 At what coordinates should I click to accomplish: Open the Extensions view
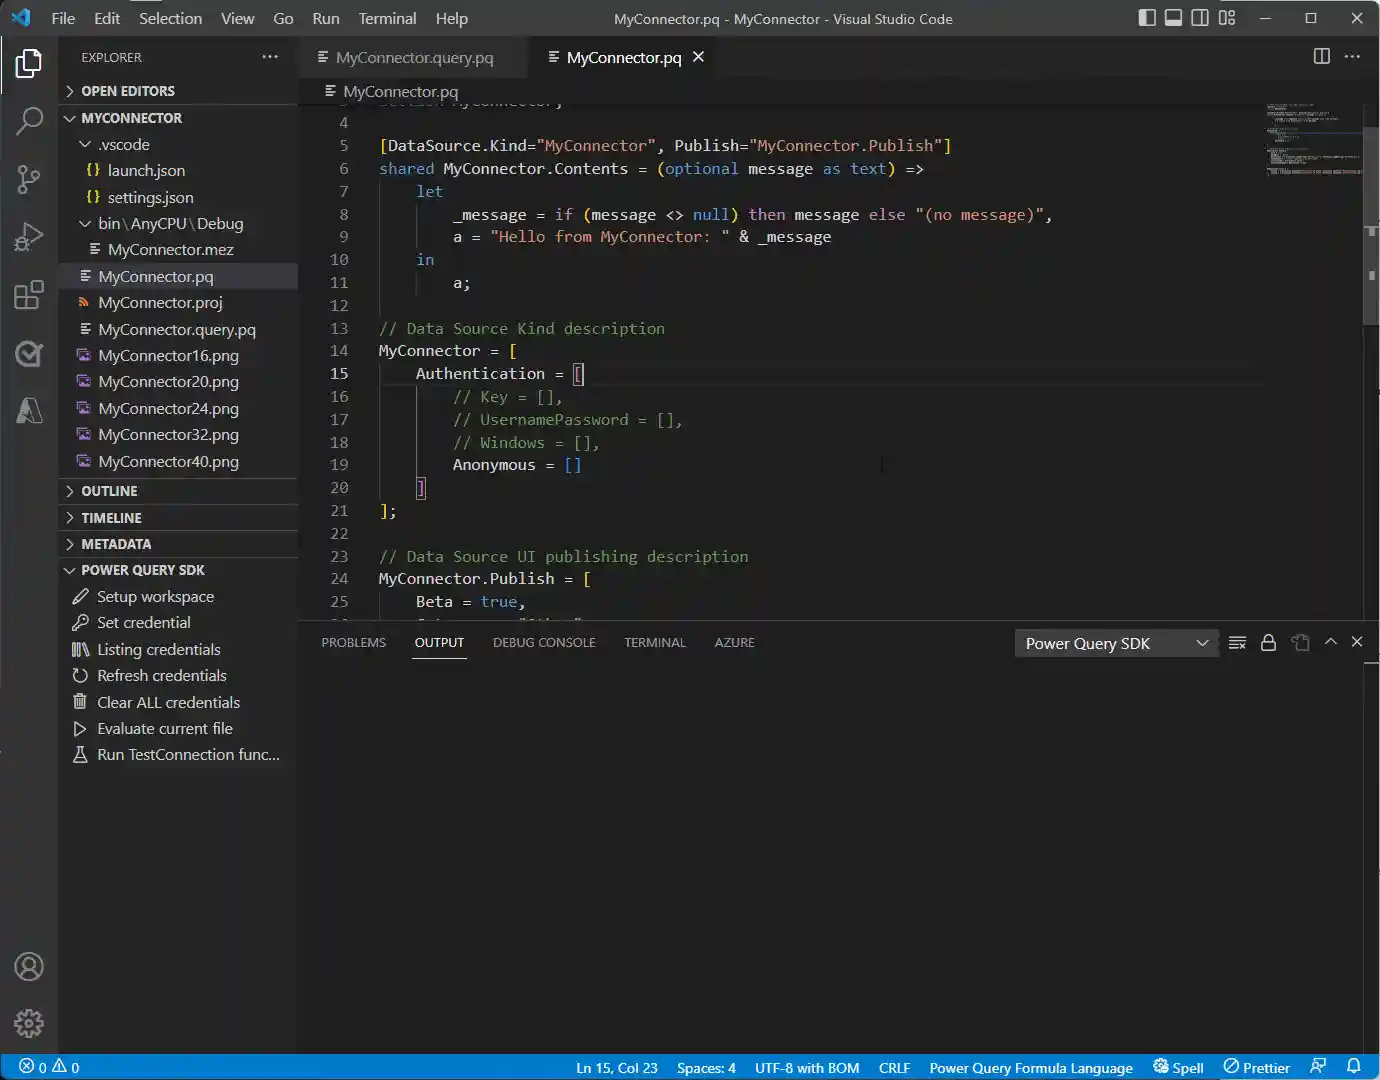tap(28, 294)
